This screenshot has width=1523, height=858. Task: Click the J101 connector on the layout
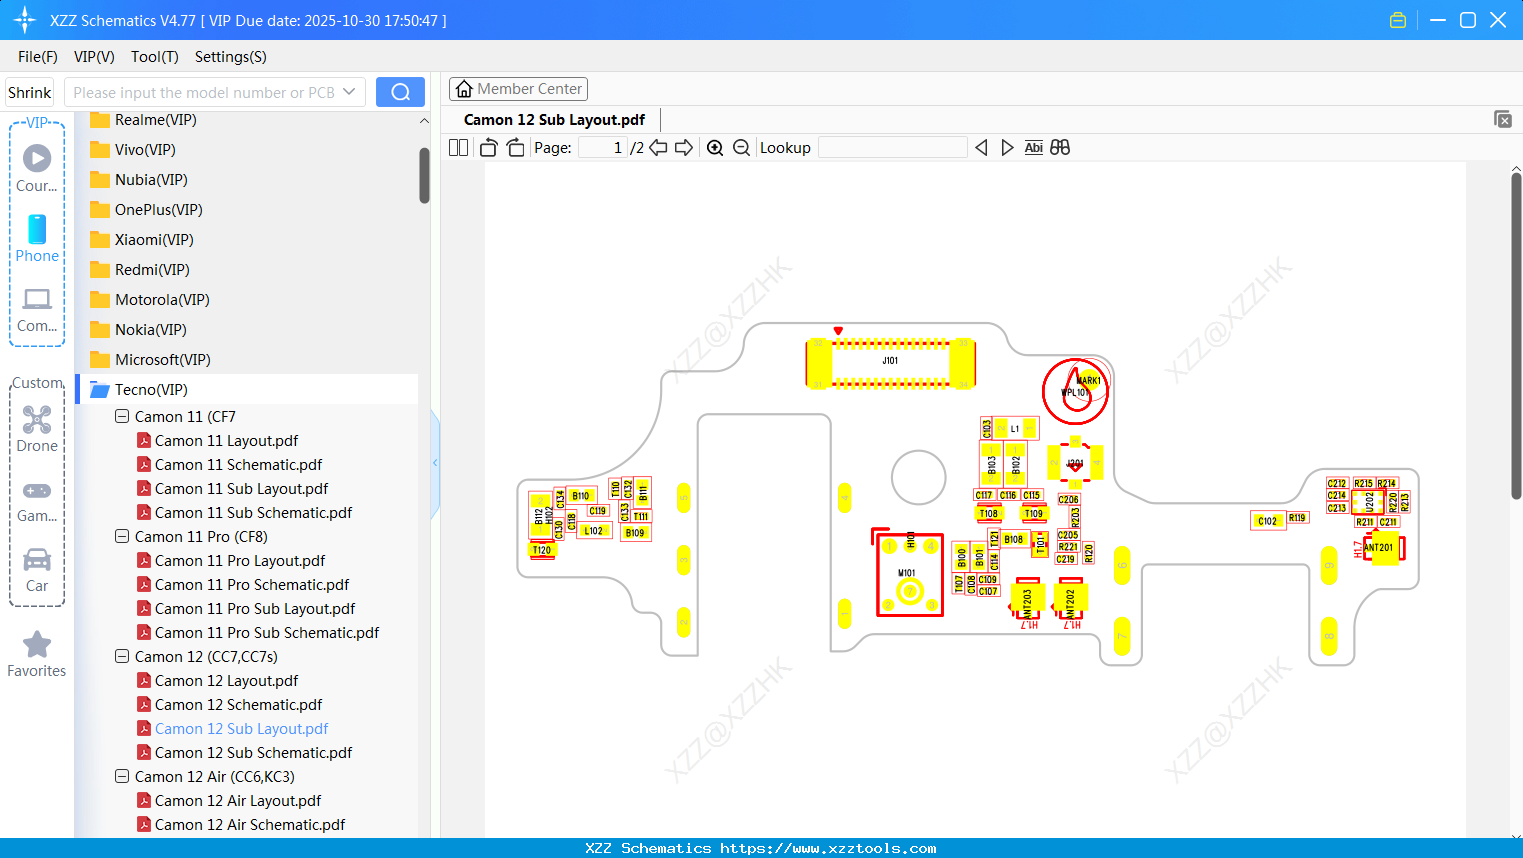click(x=890, y=361)
